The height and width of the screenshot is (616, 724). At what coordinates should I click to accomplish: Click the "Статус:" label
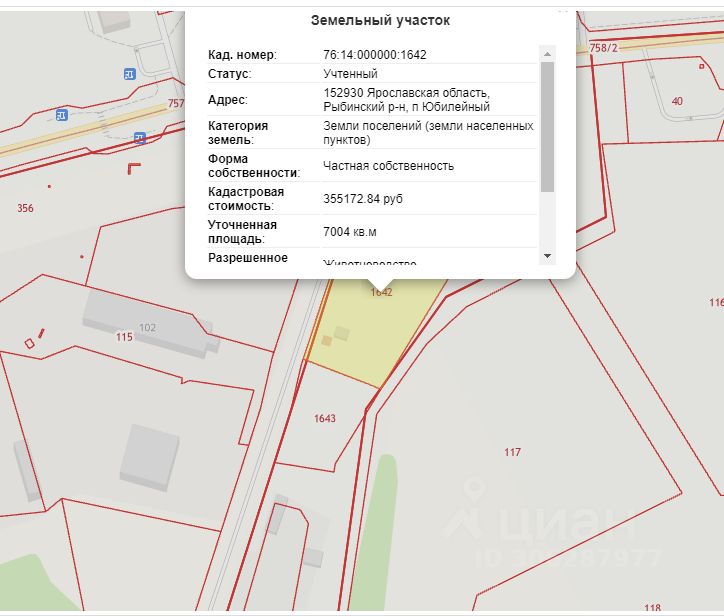tap(229, 74)
